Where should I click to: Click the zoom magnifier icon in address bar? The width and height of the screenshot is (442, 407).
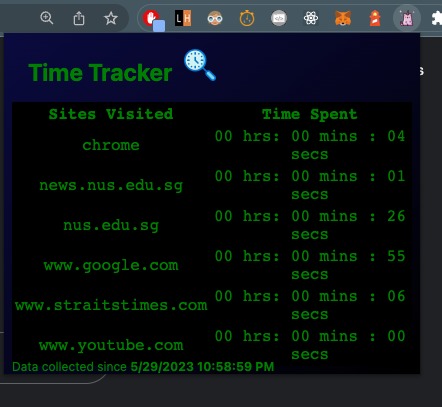(47, 18)
